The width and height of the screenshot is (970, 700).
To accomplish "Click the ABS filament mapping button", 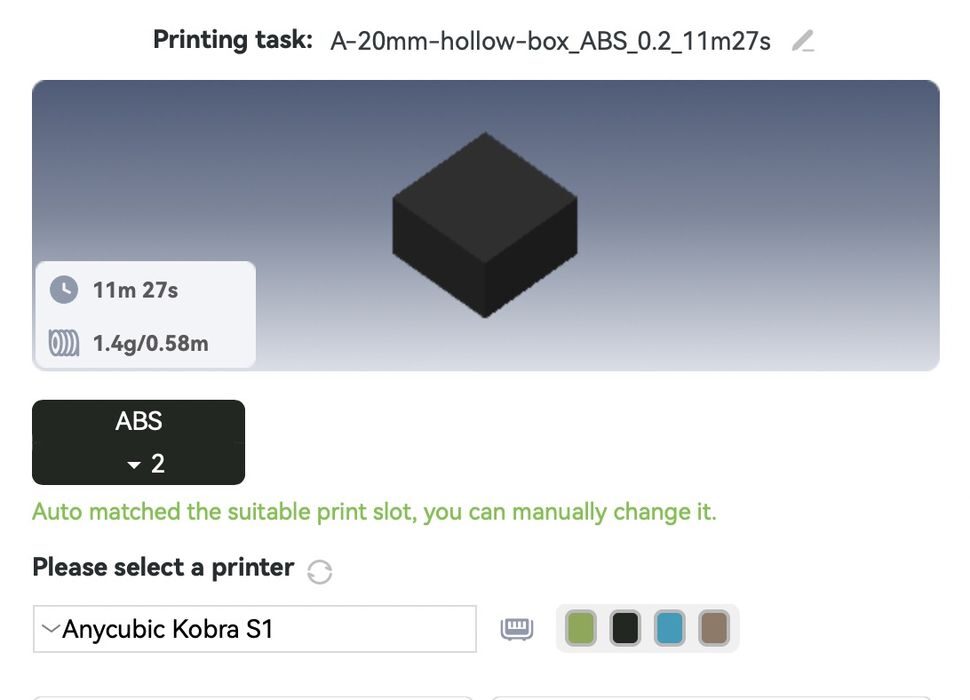I will pyautogui.click(x=138, y=421).
